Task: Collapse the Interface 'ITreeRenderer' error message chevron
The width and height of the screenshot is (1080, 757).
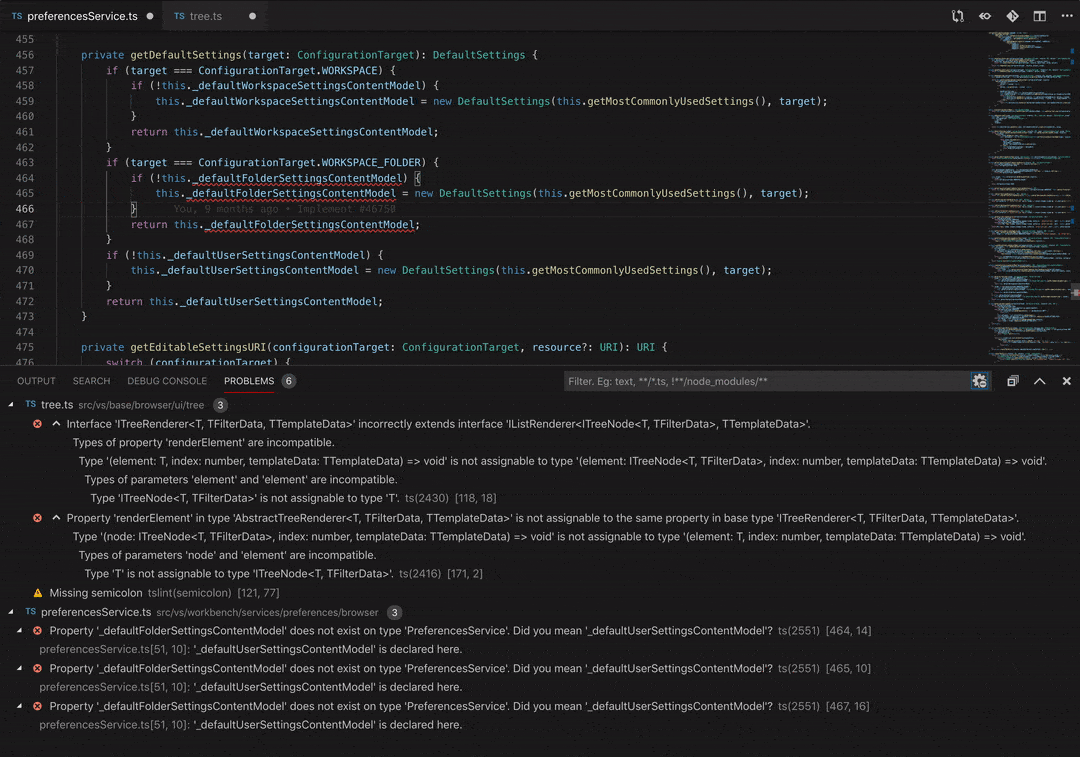Action: click(56, 424)
